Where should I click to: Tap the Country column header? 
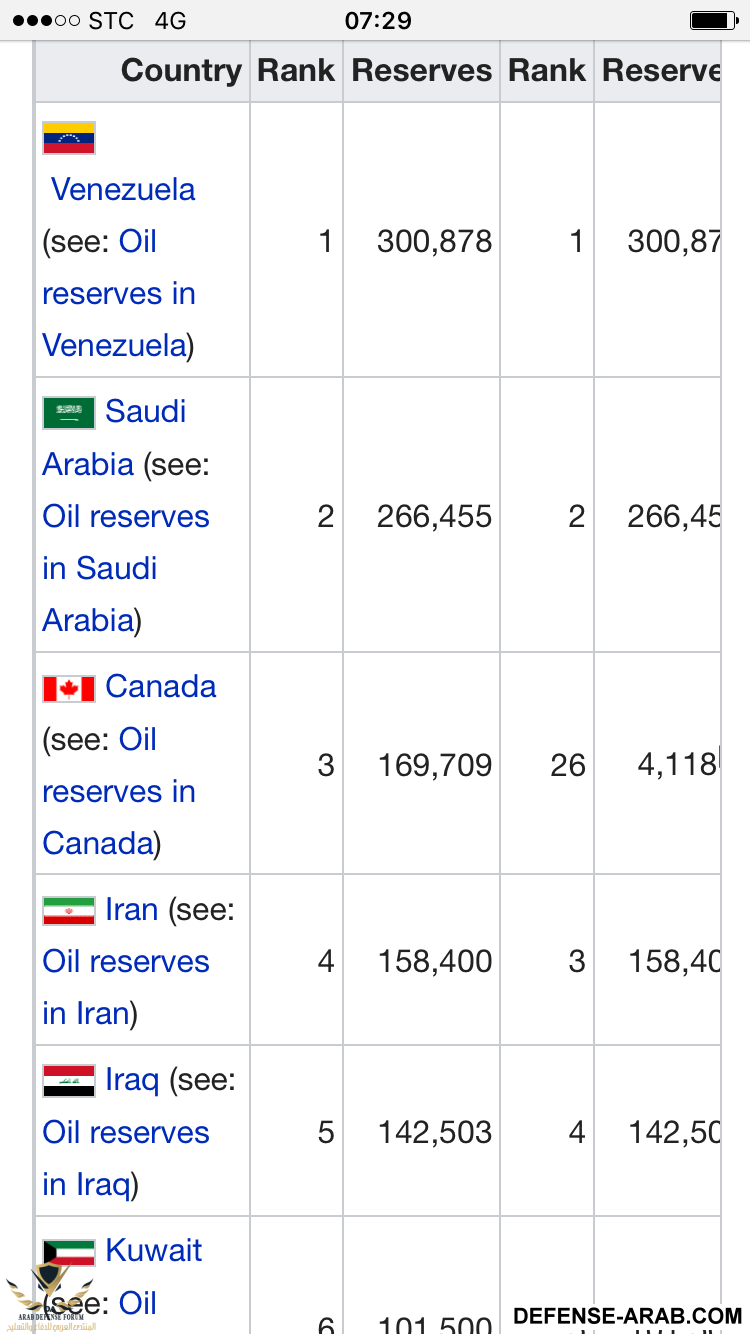click(181, 71)
